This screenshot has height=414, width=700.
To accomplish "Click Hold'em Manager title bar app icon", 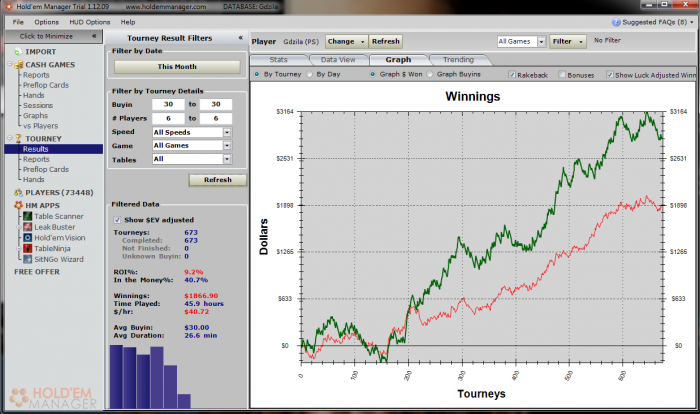I will pos(8,6).
